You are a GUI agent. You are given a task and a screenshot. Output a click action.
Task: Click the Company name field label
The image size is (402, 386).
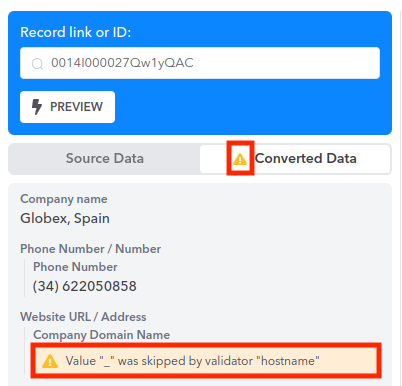click(x=64, y=199)
